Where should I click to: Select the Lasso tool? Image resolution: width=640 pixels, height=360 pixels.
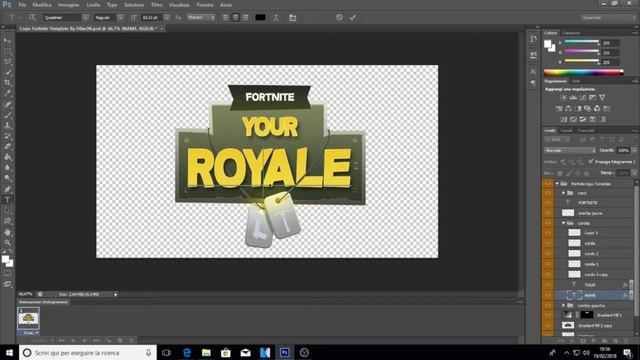coord(7,62)
